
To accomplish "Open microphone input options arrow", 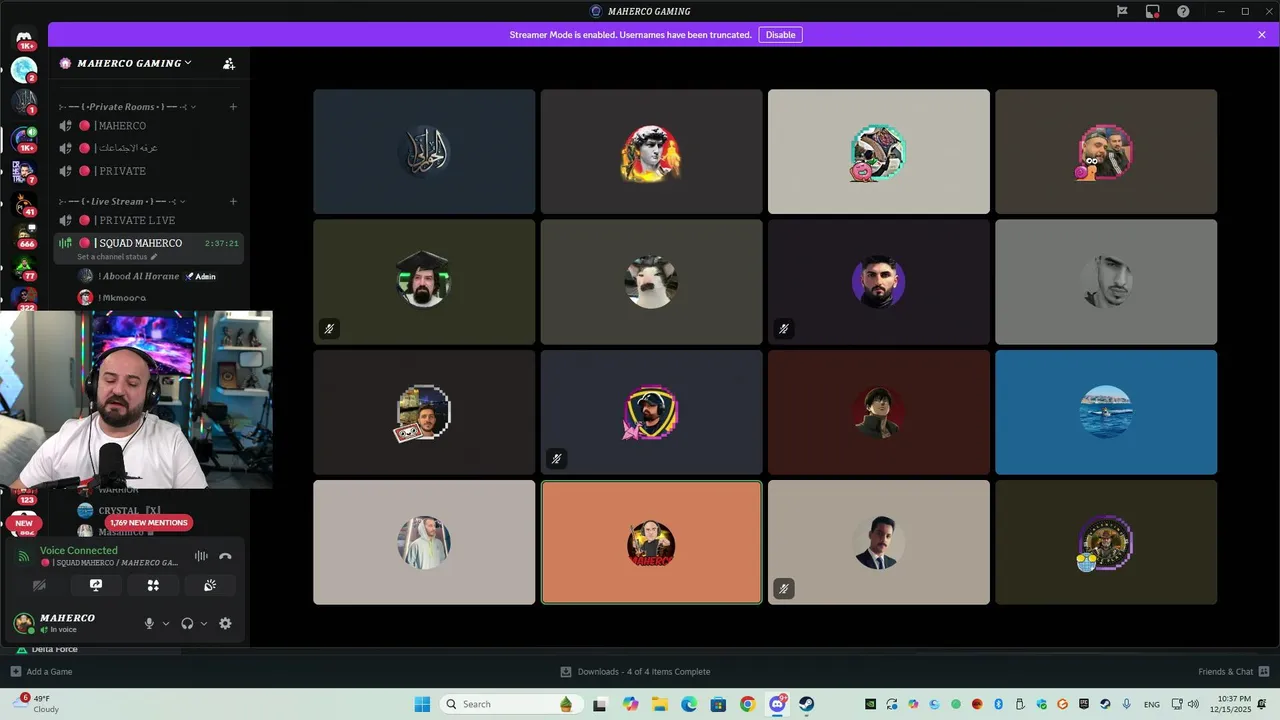I will click(166, 623).
